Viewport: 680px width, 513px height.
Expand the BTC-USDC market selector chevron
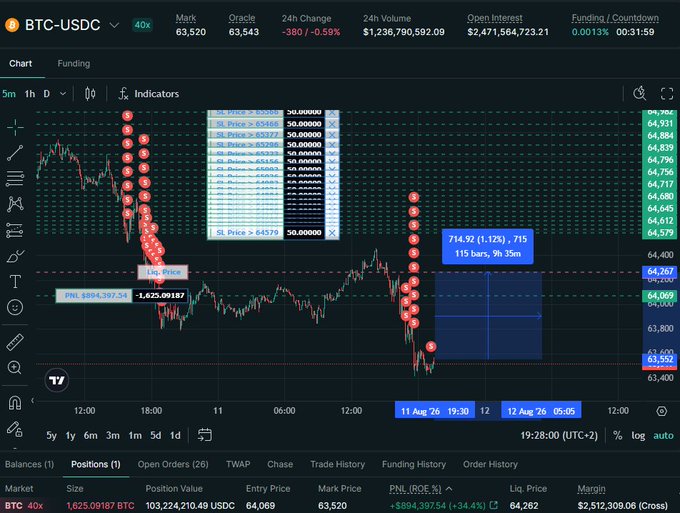tap(114, 25)
